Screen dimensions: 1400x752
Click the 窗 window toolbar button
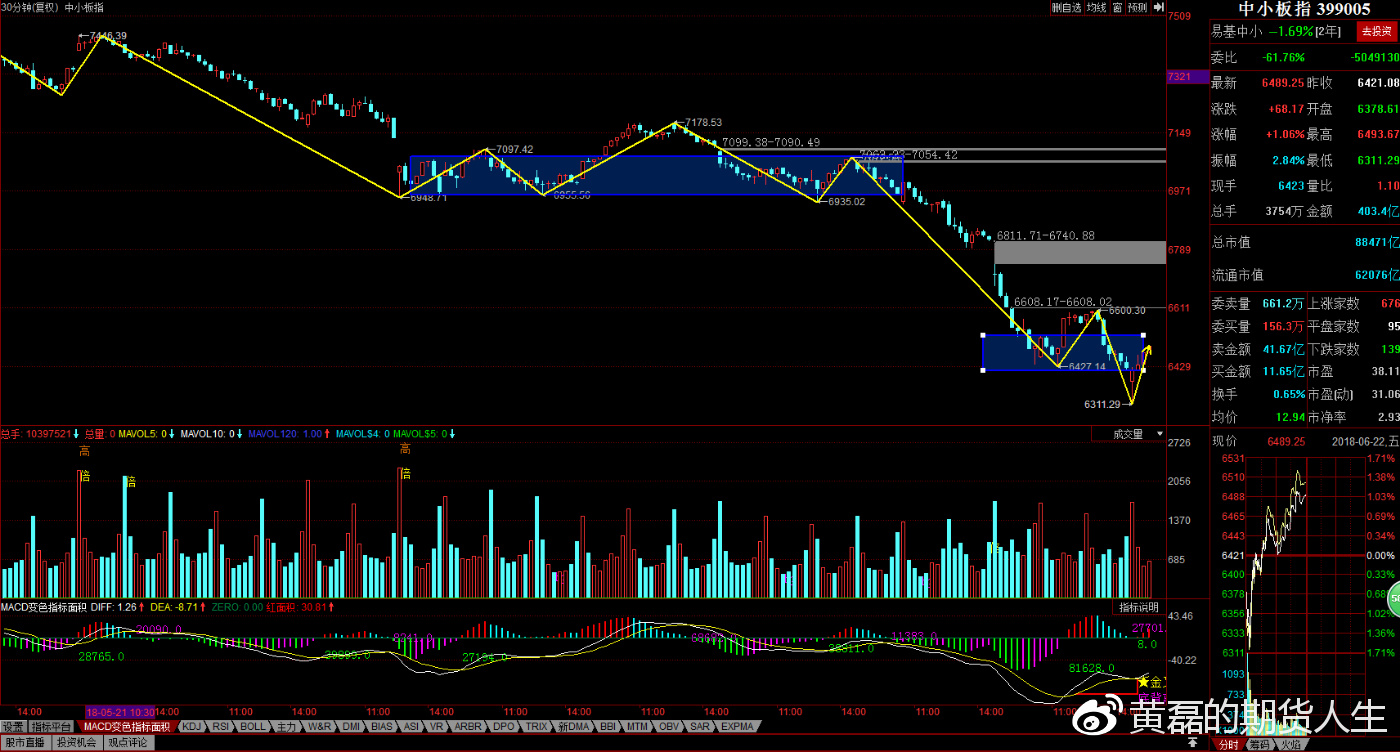tap(1117, 8)
